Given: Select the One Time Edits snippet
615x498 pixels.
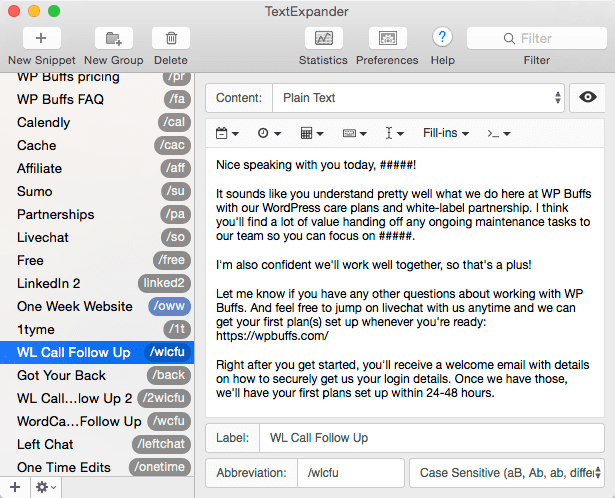Looking at the screenshot, I should [x=97, y=467].
